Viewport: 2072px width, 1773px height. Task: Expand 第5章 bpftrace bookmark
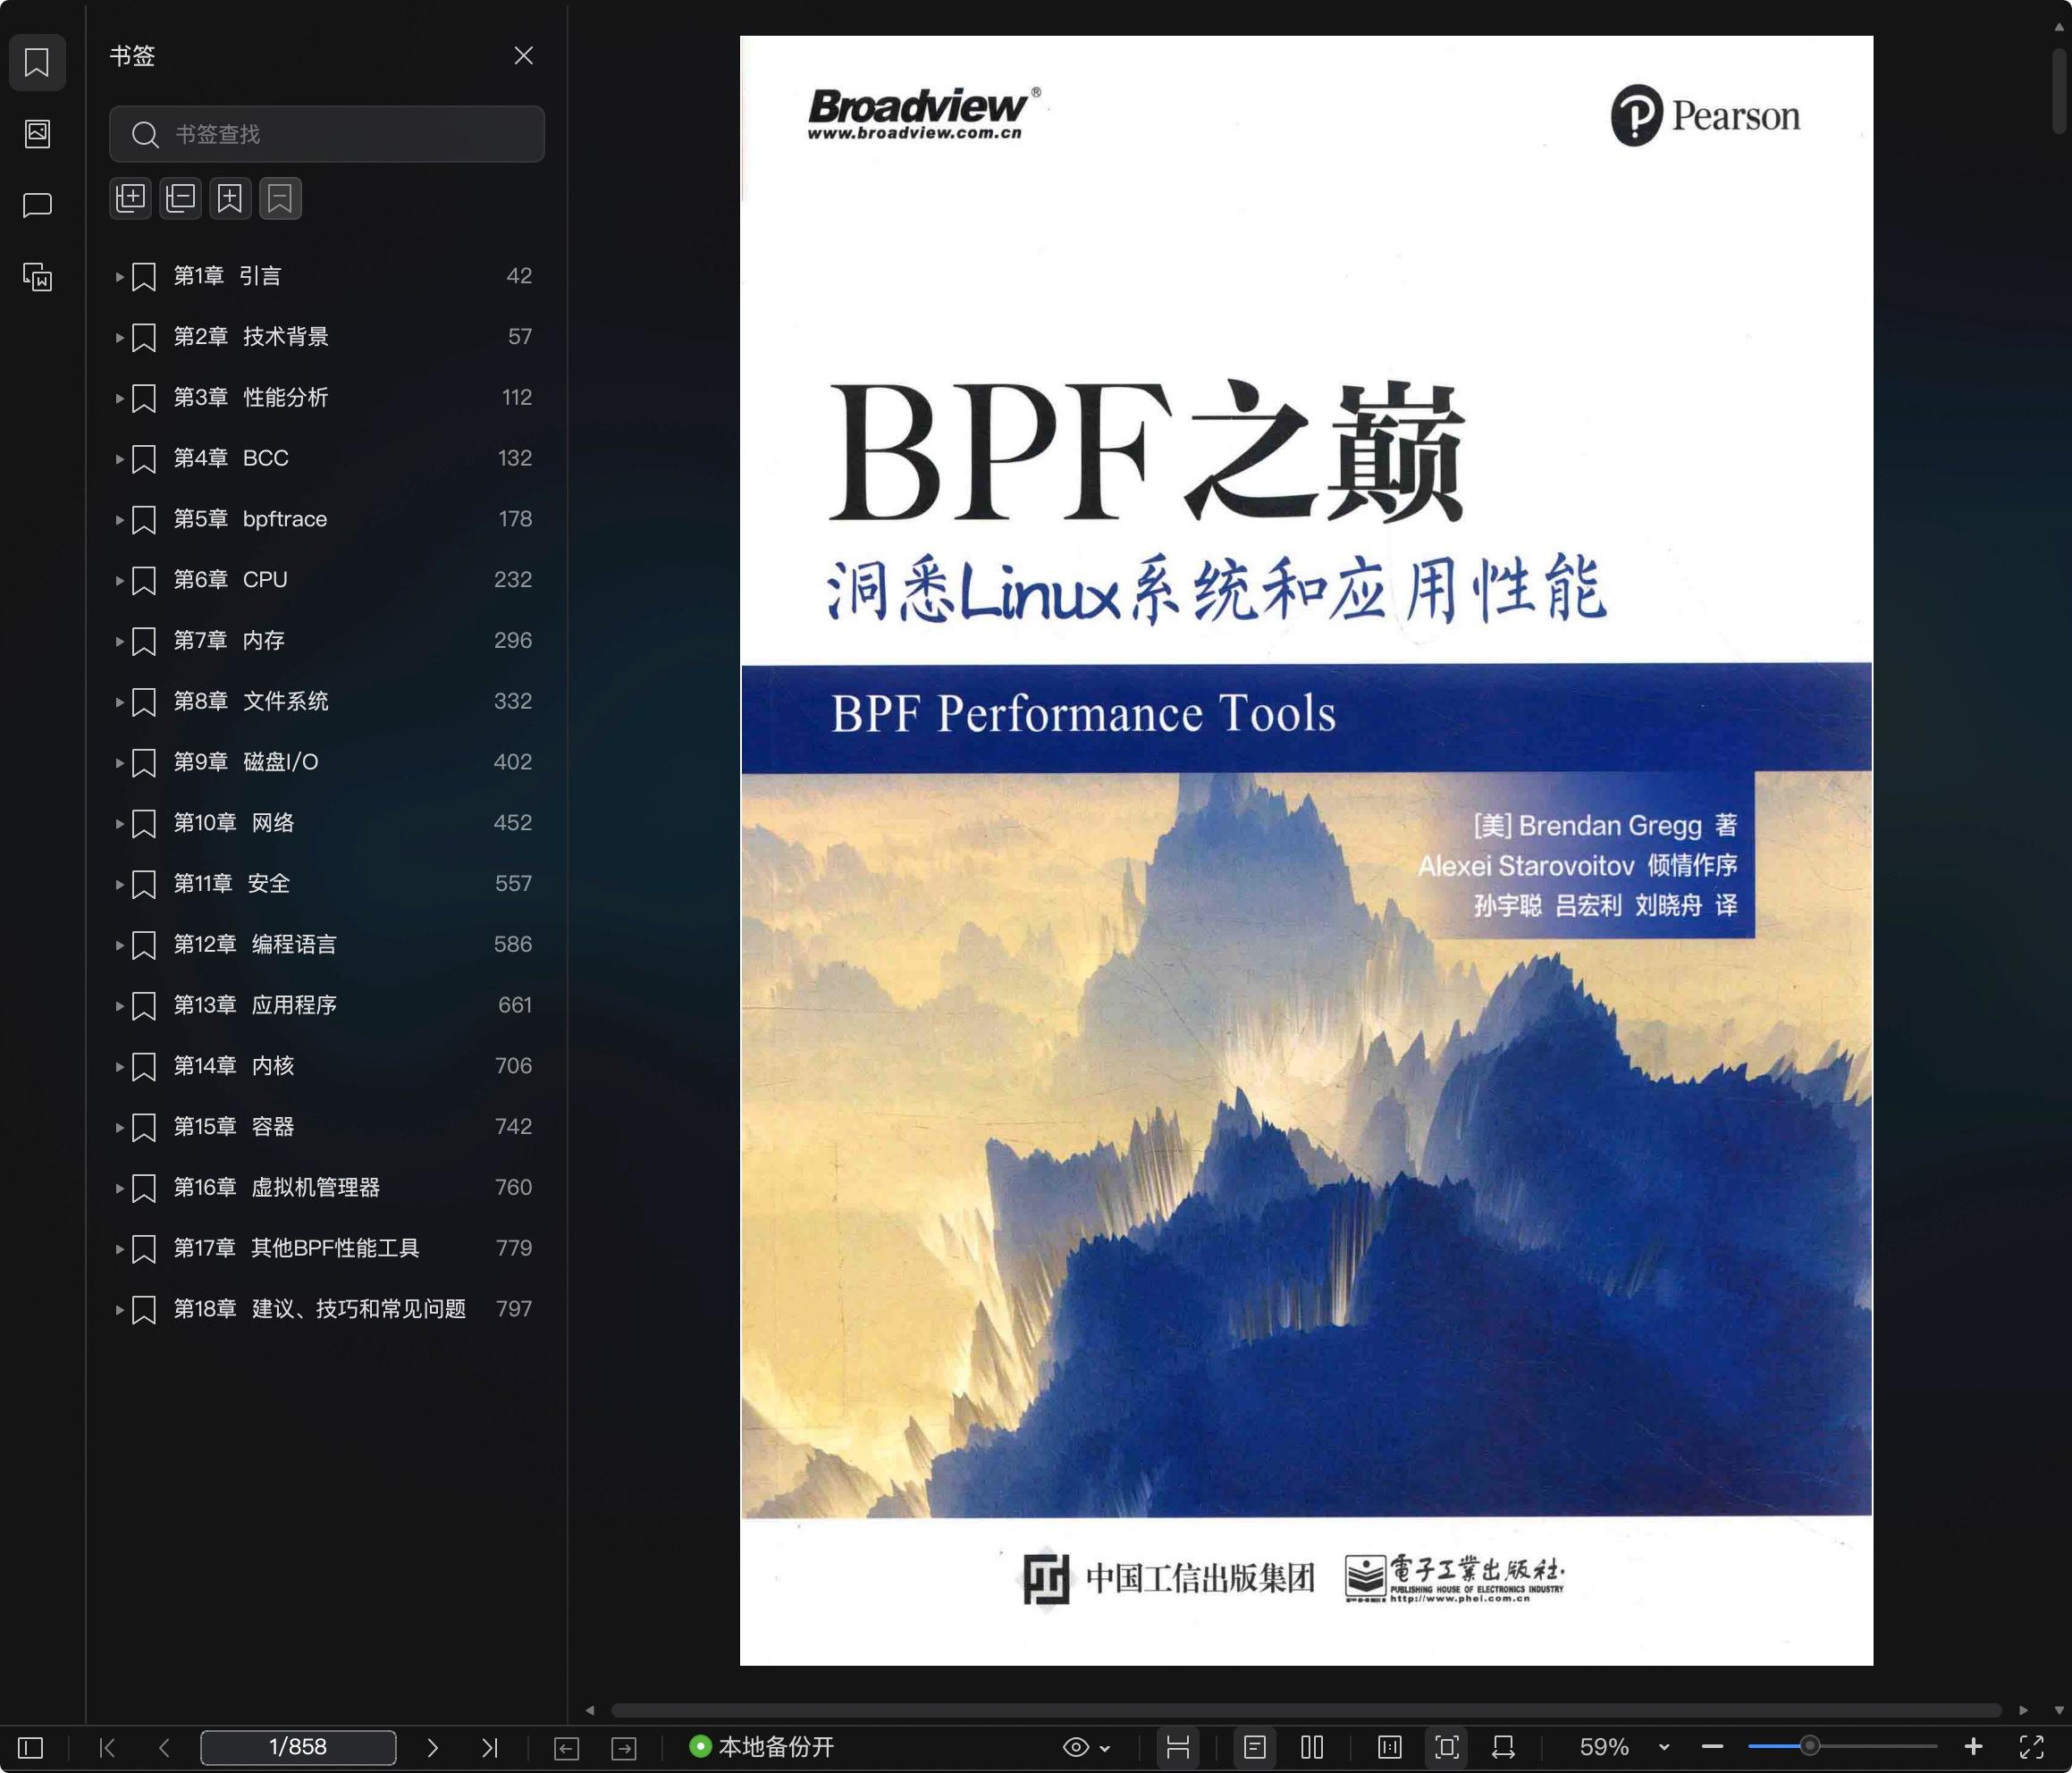click(x=119, y=519)
